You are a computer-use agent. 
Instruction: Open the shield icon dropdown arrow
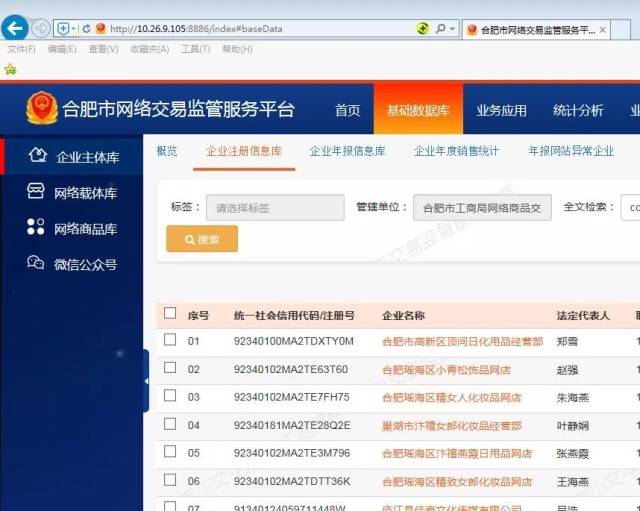pos(73,29)
